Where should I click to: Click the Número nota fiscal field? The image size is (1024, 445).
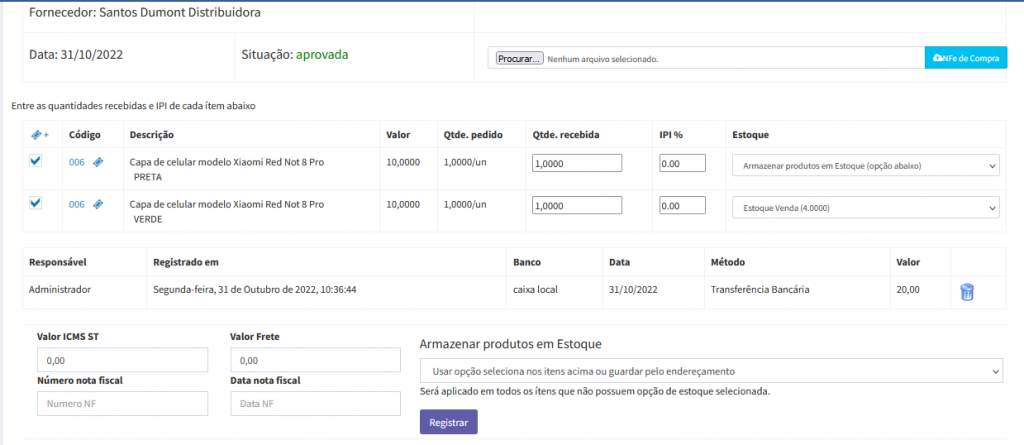pos(122,403)
